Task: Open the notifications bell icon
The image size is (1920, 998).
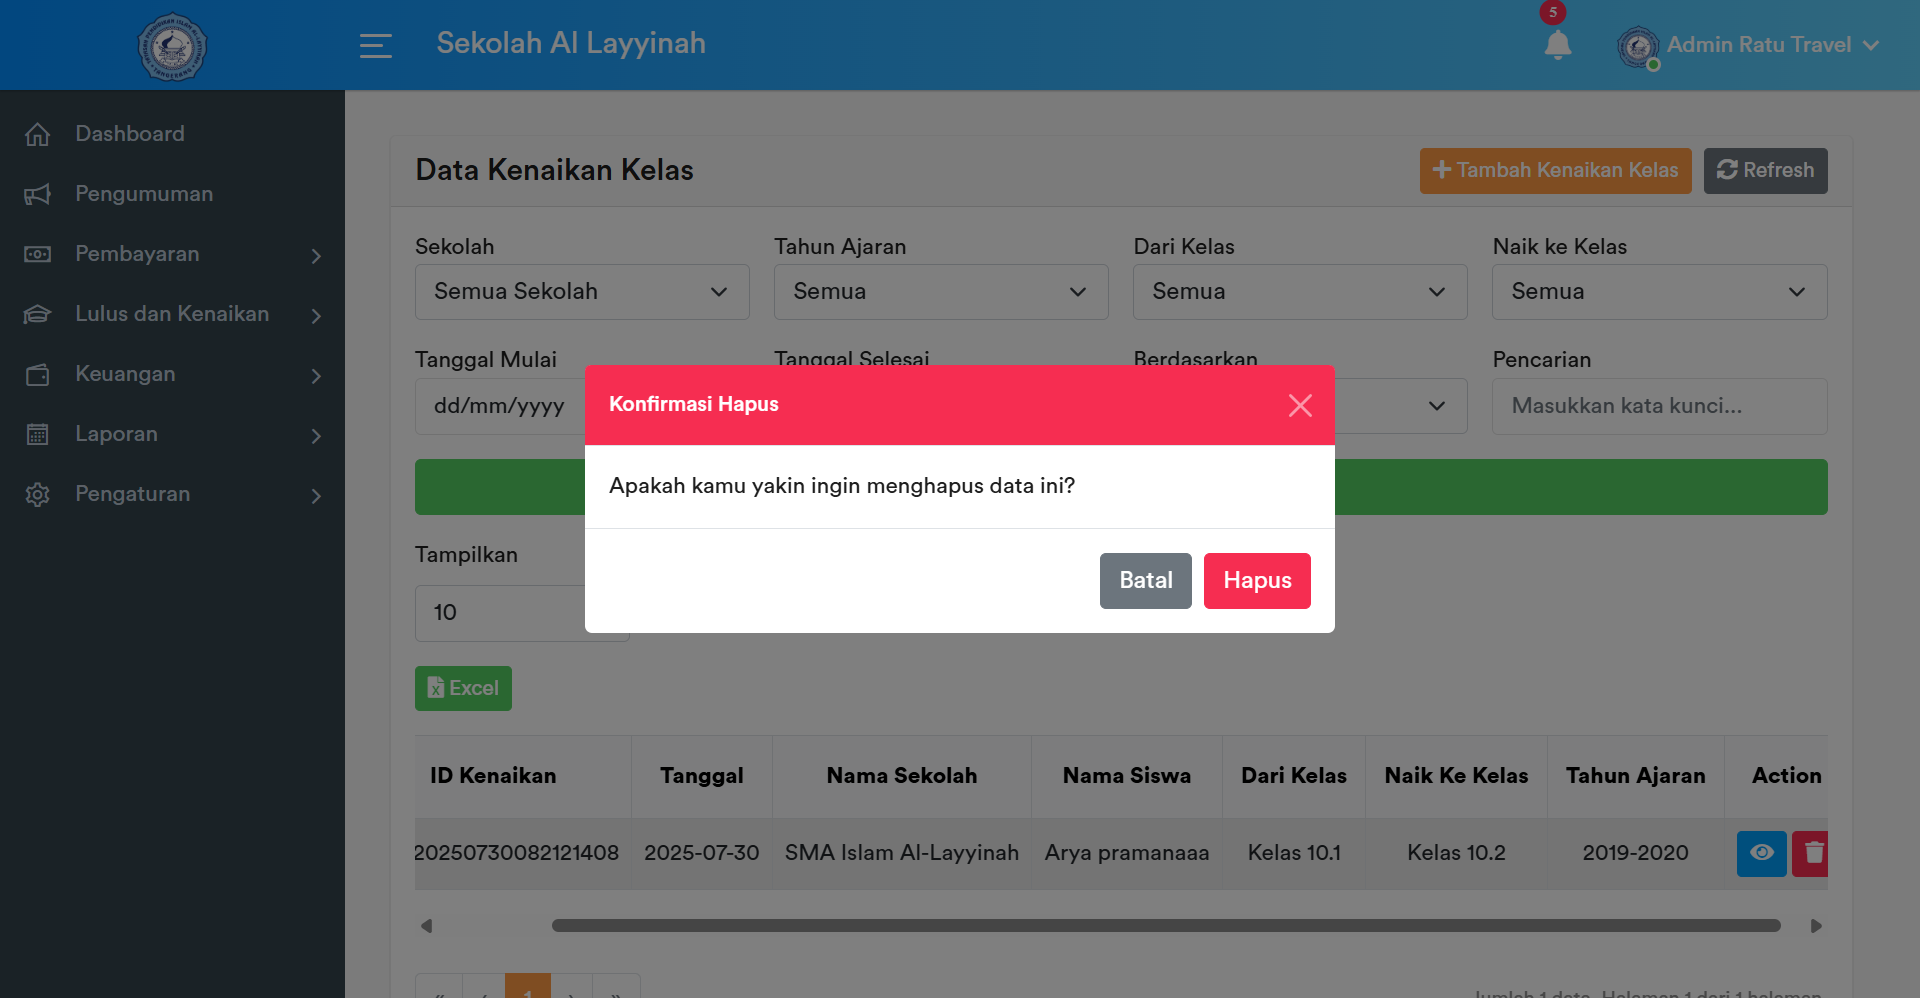Action: tap(1557, 46)
